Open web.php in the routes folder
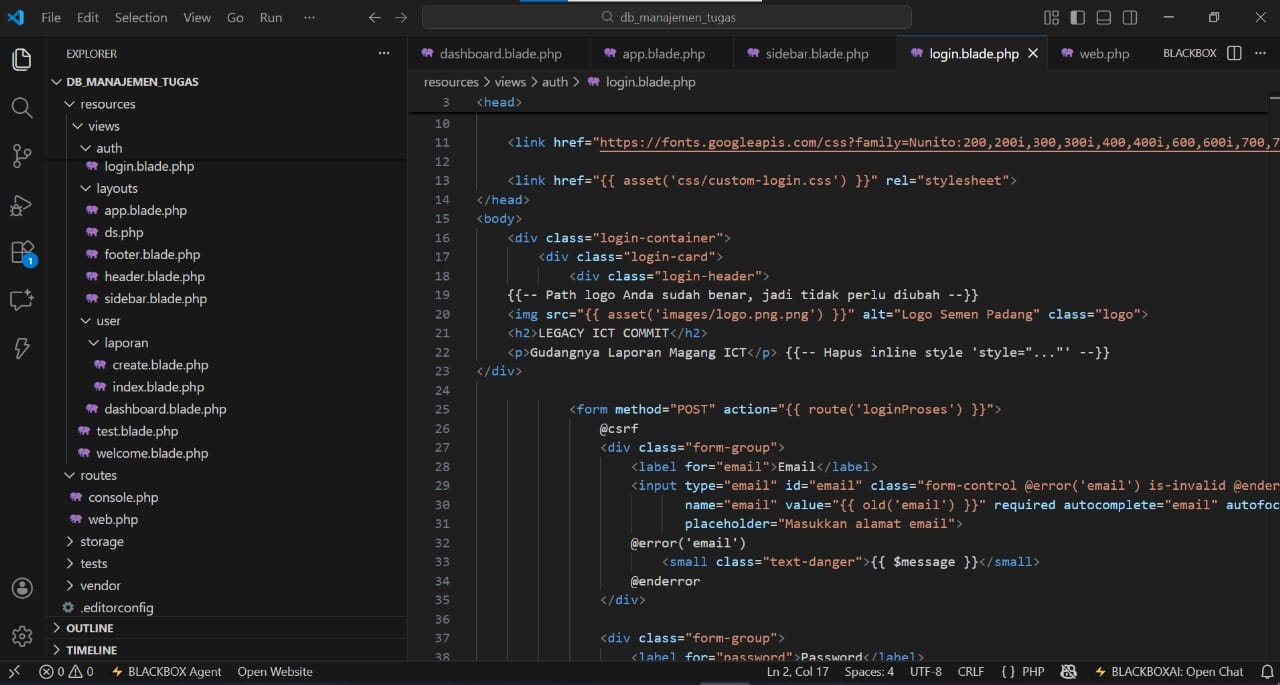 pos(113,519)
